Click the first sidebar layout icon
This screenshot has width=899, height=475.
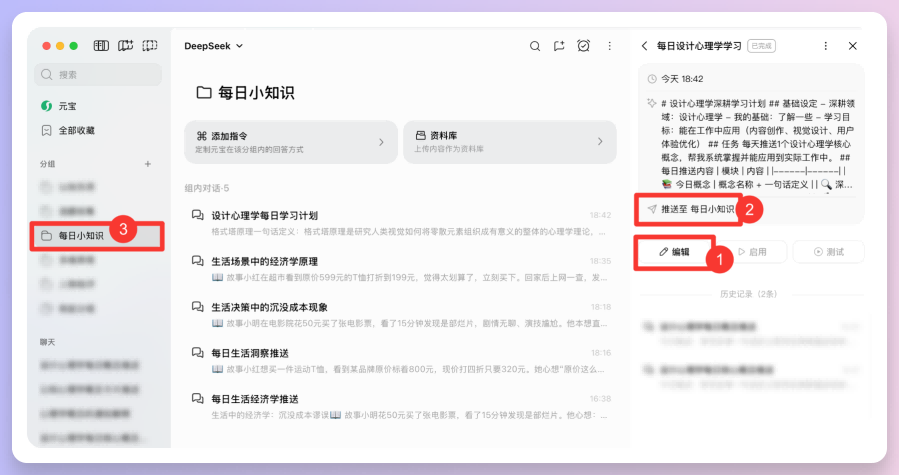click(x=101, y=46)
